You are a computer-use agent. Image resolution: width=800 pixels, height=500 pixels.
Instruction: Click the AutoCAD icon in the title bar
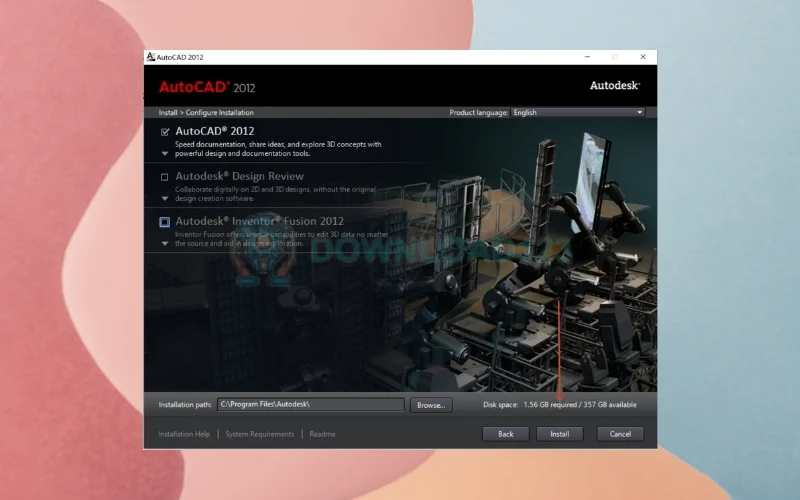click(x=151, y=57)
